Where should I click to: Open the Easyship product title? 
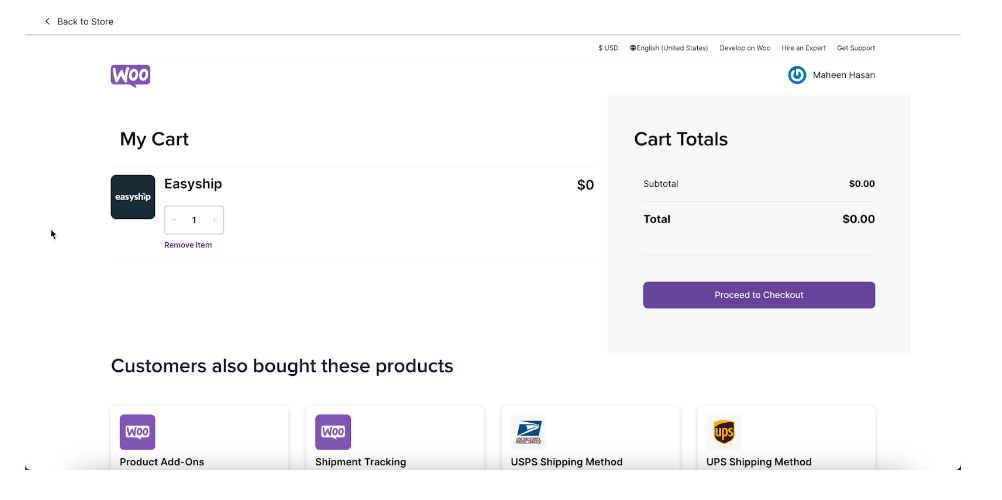[x=193, y=184]
